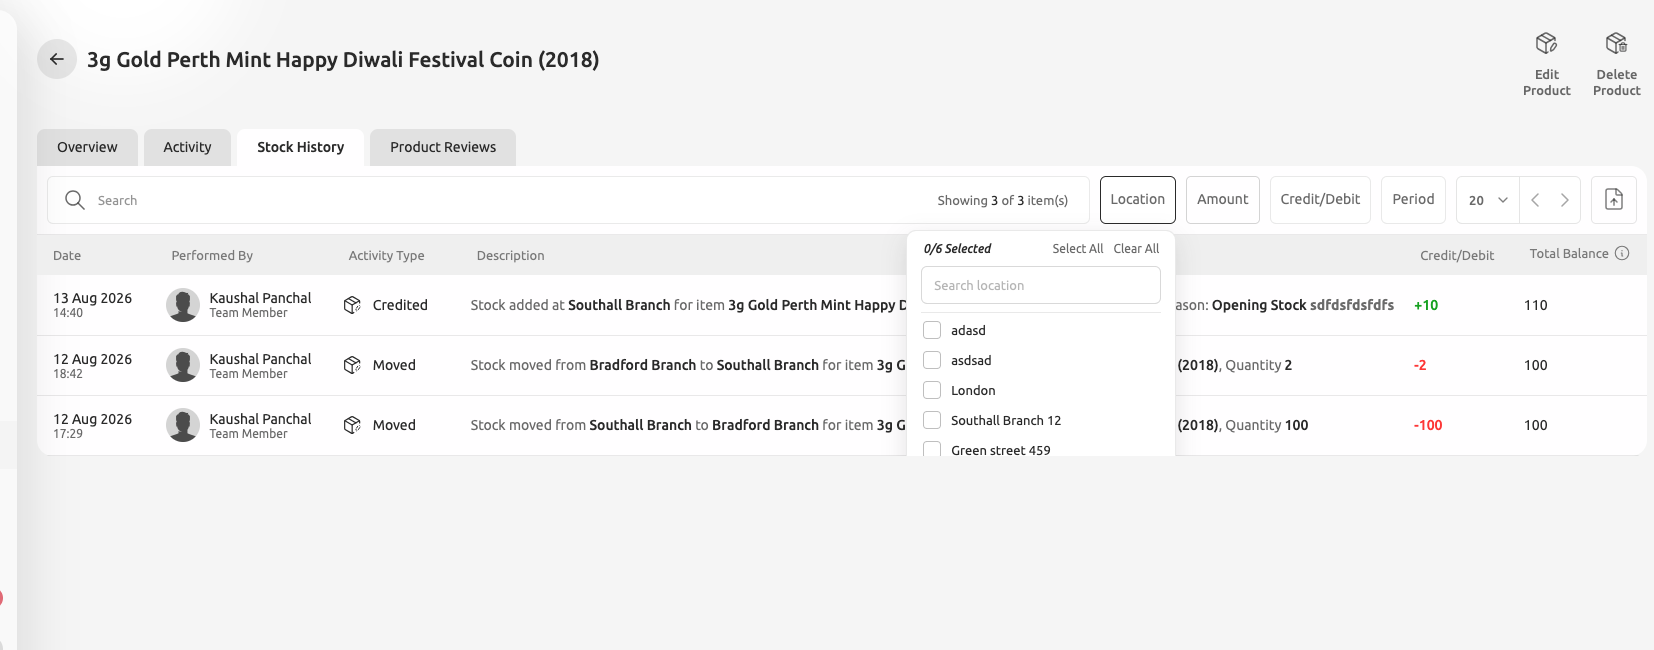Go to next page with right chevron
The width and height of the screenshot is (1654, 650).
click(x=1565, y=200)
